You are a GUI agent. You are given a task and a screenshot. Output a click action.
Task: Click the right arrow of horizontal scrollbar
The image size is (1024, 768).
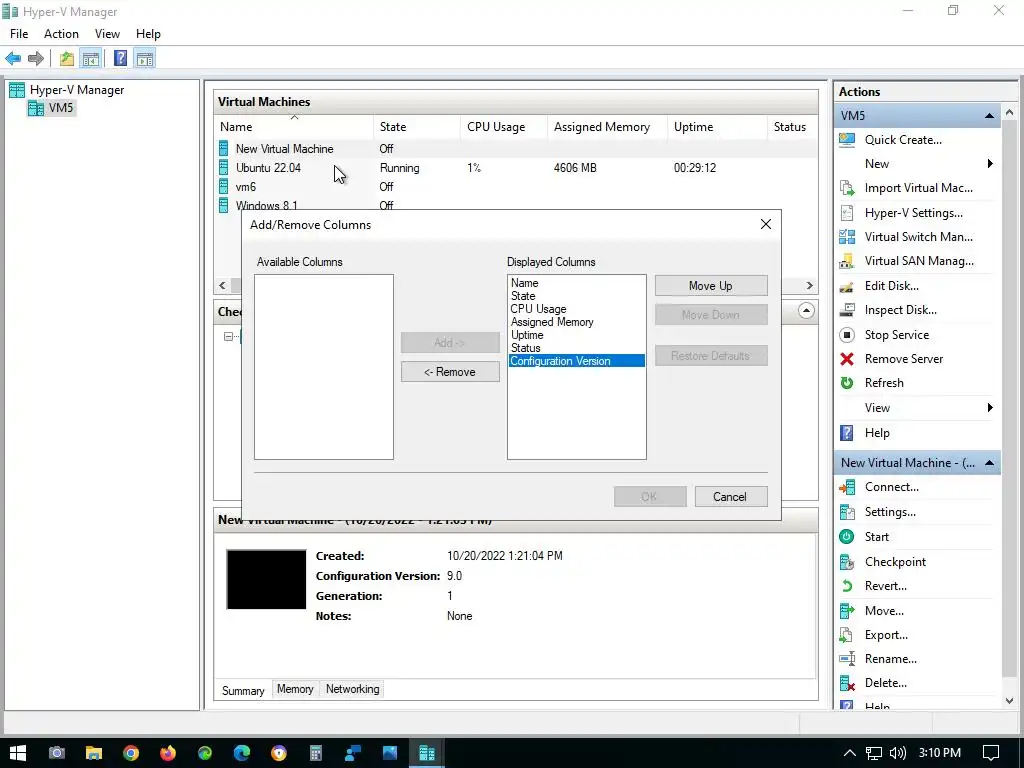click(810, 286)
